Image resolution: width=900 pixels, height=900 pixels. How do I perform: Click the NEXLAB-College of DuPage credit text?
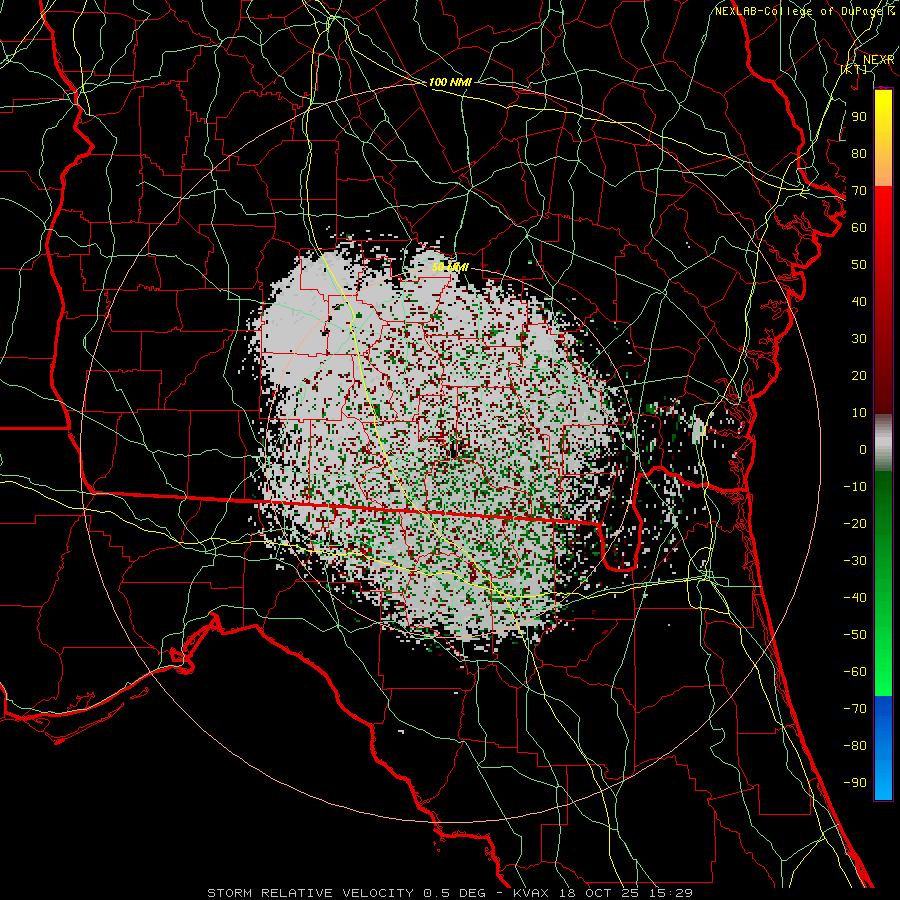pos(800,11)
